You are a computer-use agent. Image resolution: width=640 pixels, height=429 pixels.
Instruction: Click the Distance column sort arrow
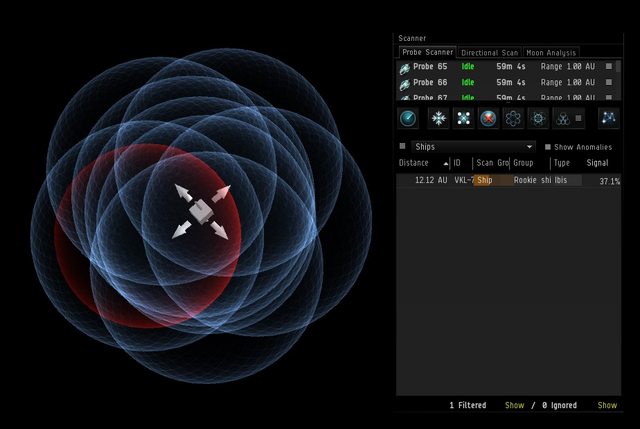pyautogui.click(x=446, y=164)
